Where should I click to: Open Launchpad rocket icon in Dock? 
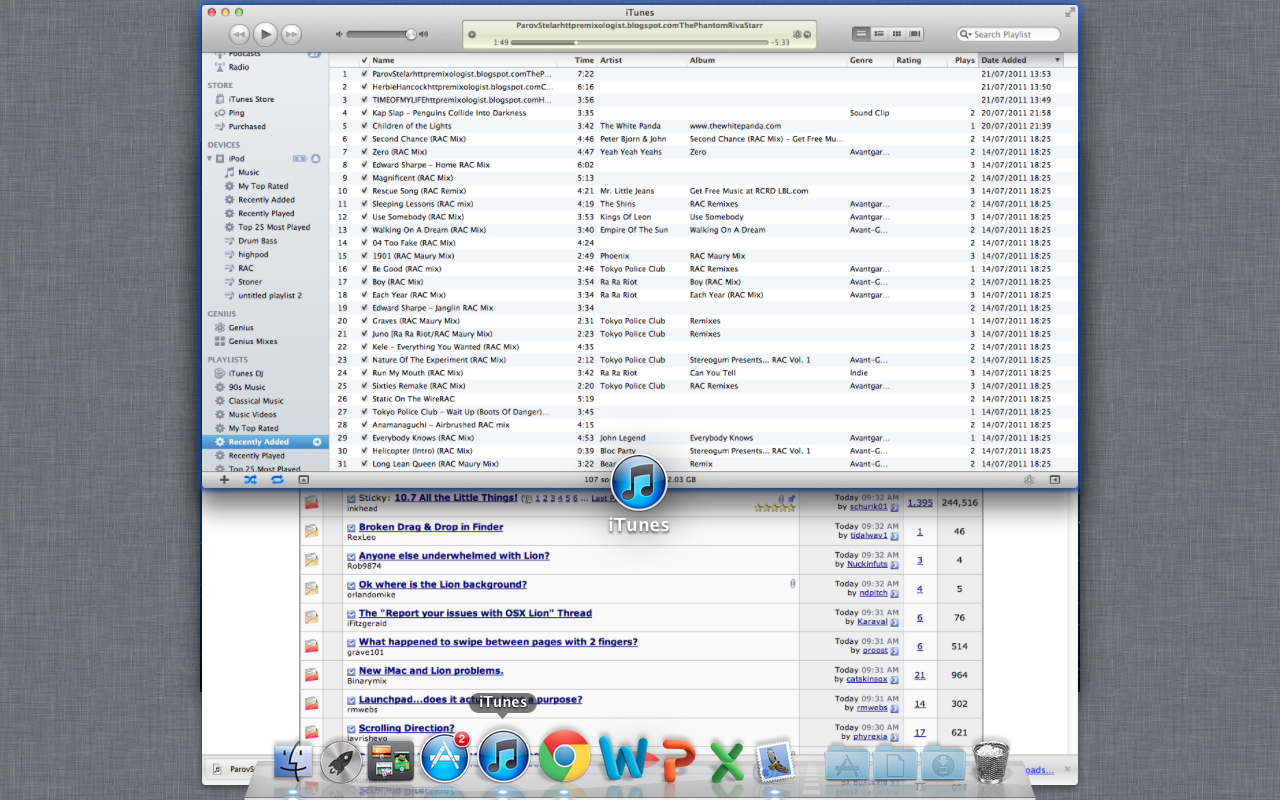(x=341, y=762)
